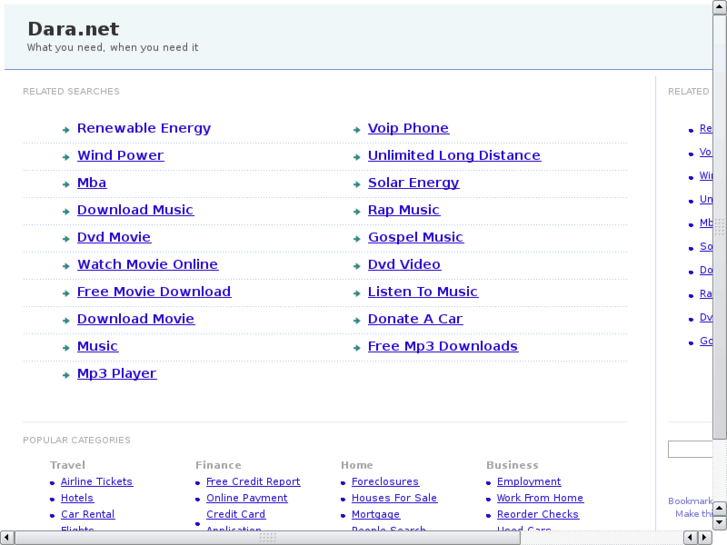Open the Mp3 Player link
This screenshot has width=727, height=545.
click(116, 374)
